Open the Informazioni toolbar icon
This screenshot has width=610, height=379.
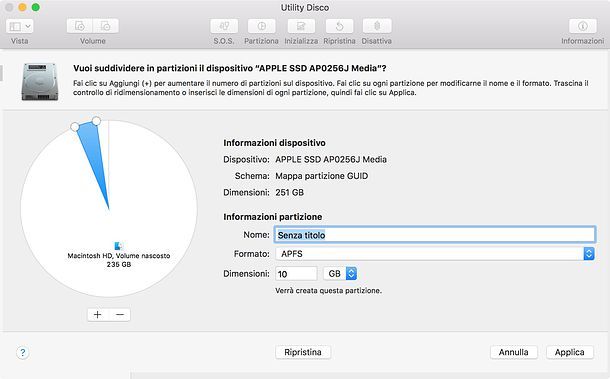click(x=582, y=26)
